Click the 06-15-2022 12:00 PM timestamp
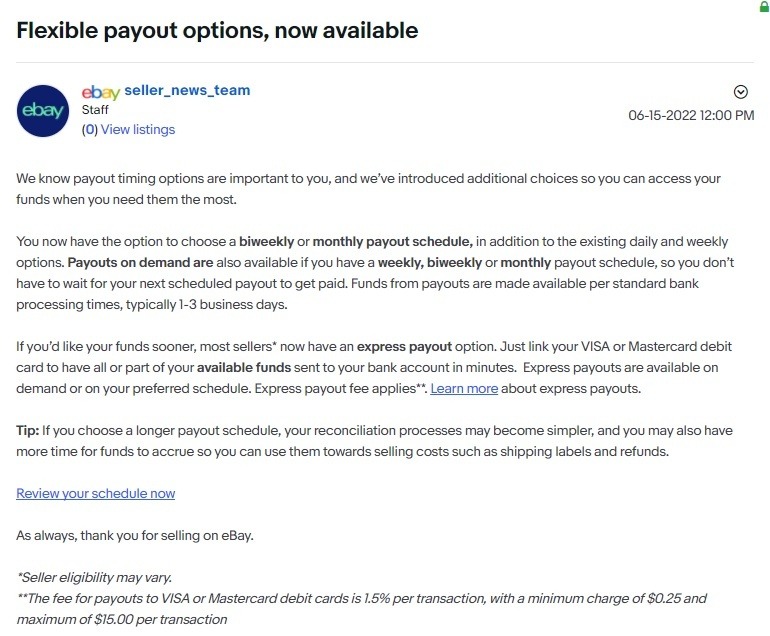The width and height of the screenshot is (770, 636). [691, 115]
